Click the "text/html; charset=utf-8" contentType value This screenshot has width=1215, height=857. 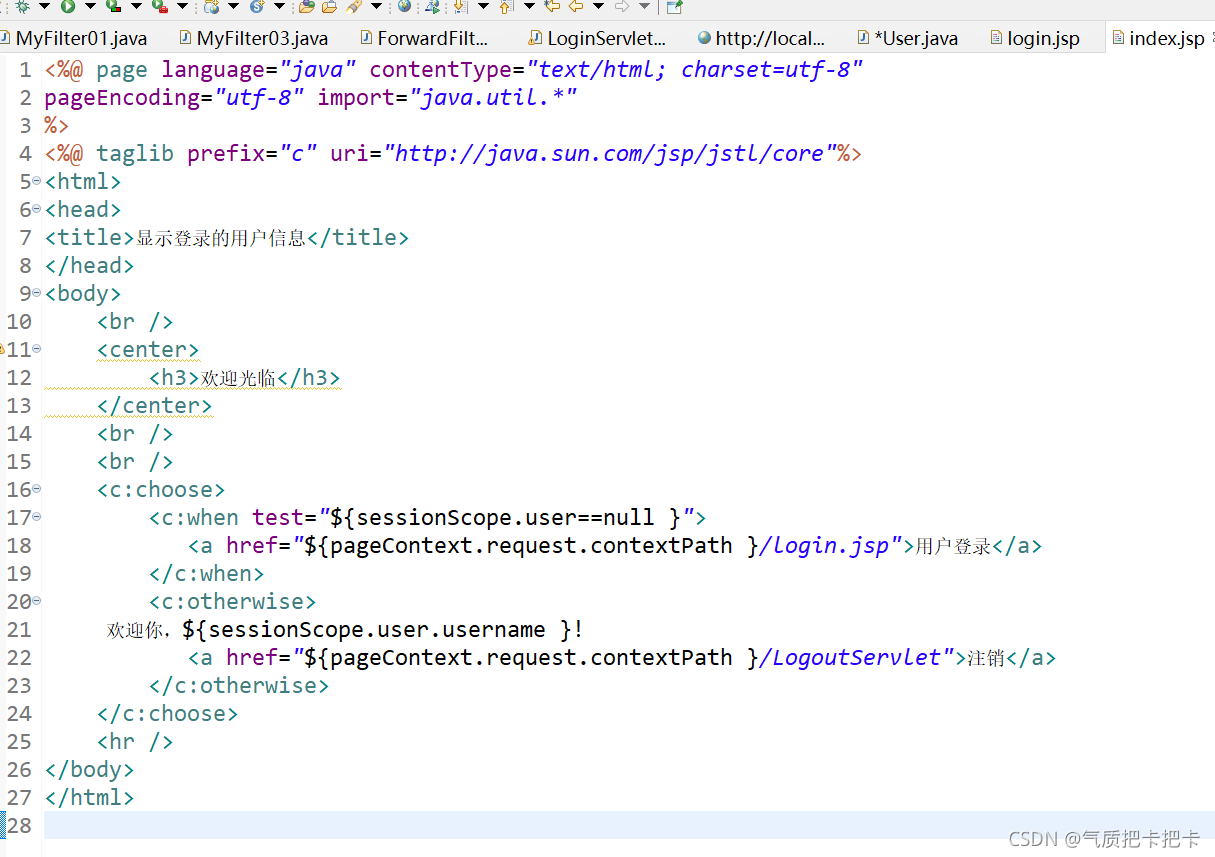[x=695, y=69]
